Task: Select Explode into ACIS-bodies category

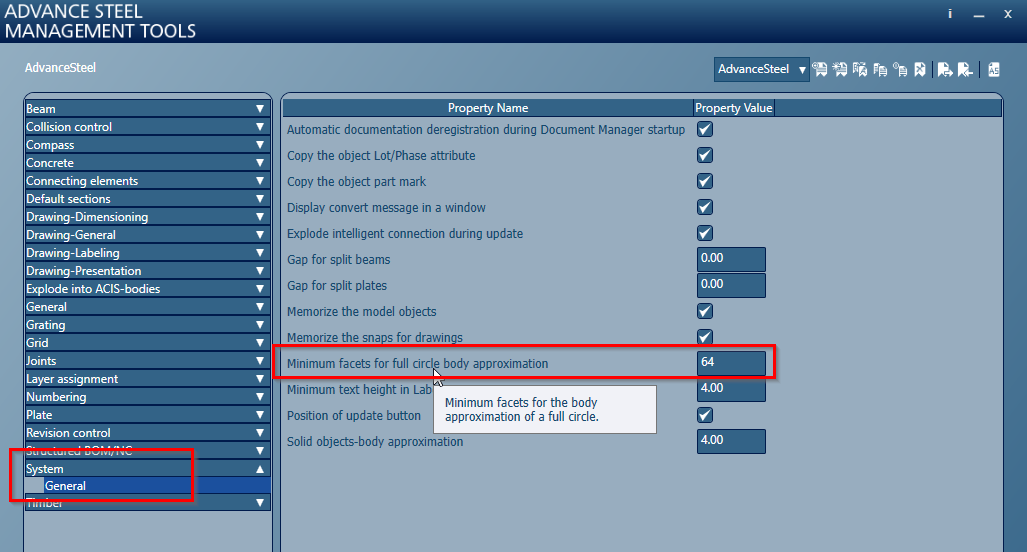Action: click(147, 289)
